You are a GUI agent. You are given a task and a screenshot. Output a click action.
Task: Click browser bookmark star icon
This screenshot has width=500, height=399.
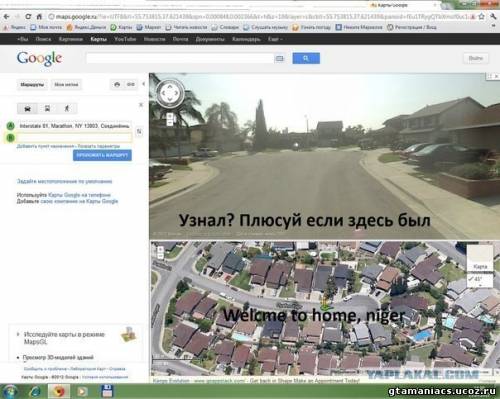click(x=482, y=16)
